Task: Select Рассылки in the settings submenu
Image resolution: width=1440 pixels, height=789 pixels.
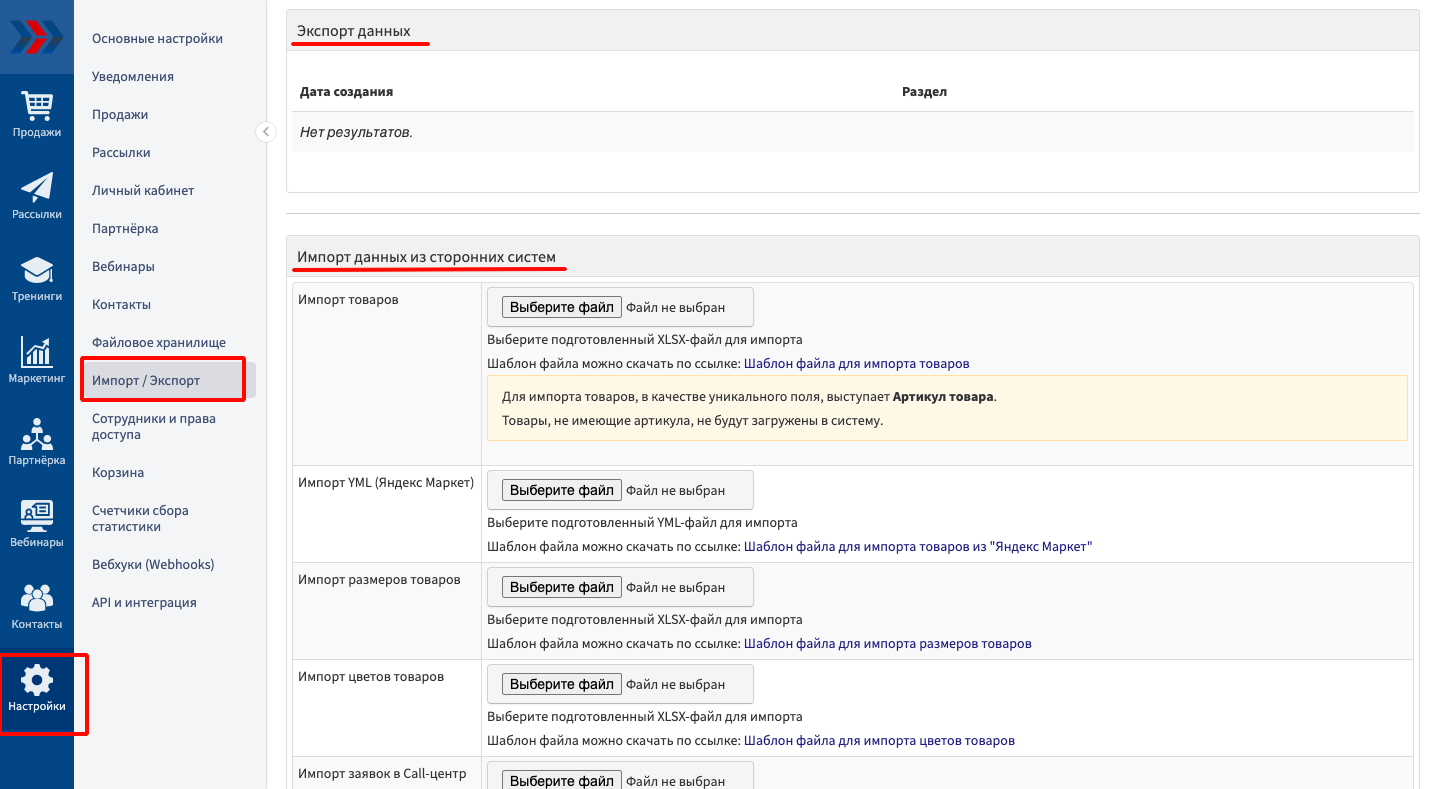Action: (x=121, y=153)
